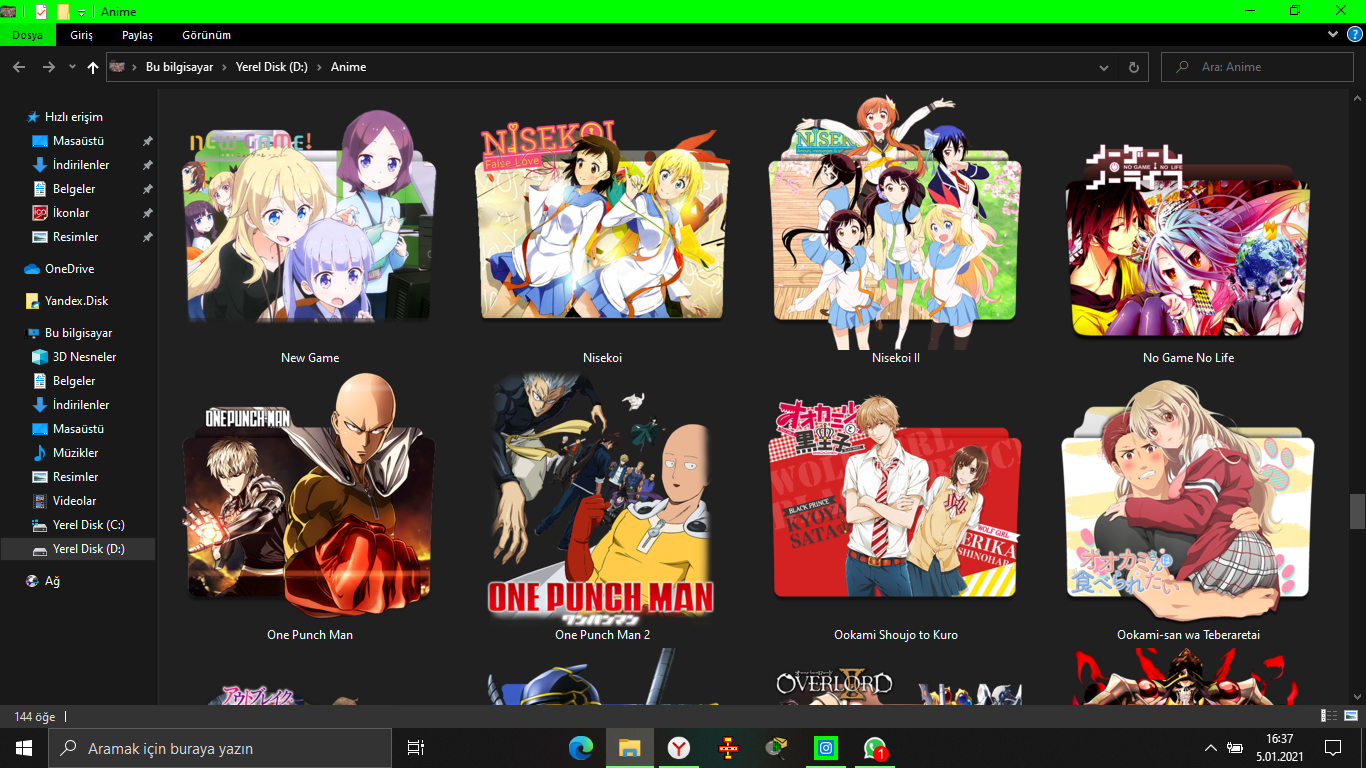
Task: Open the recent locations dropdown arrow
Action: point(72,67)
